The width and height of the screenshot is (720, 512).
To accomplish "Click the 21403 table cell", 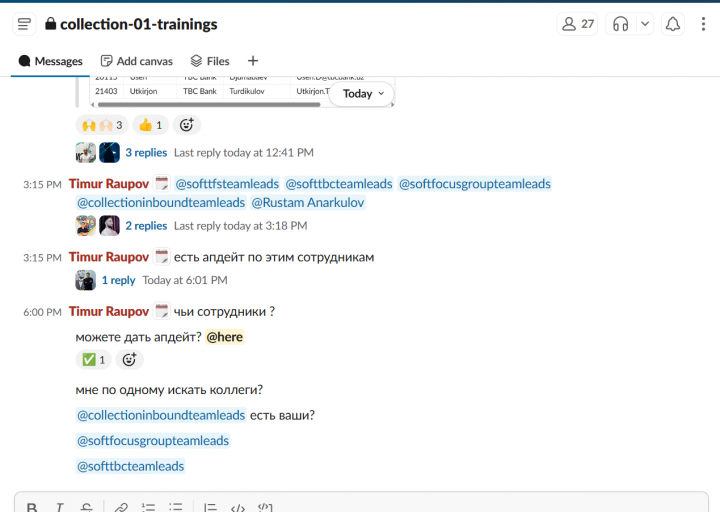I will pyautogui.click(x=106, y=91).
